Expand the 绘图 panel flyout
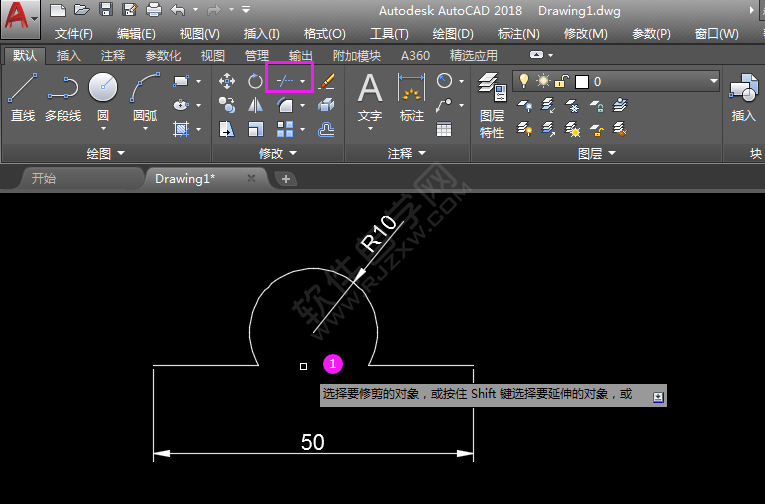The image size is (765, 504). pyautogui.click(x=105, y=153)
